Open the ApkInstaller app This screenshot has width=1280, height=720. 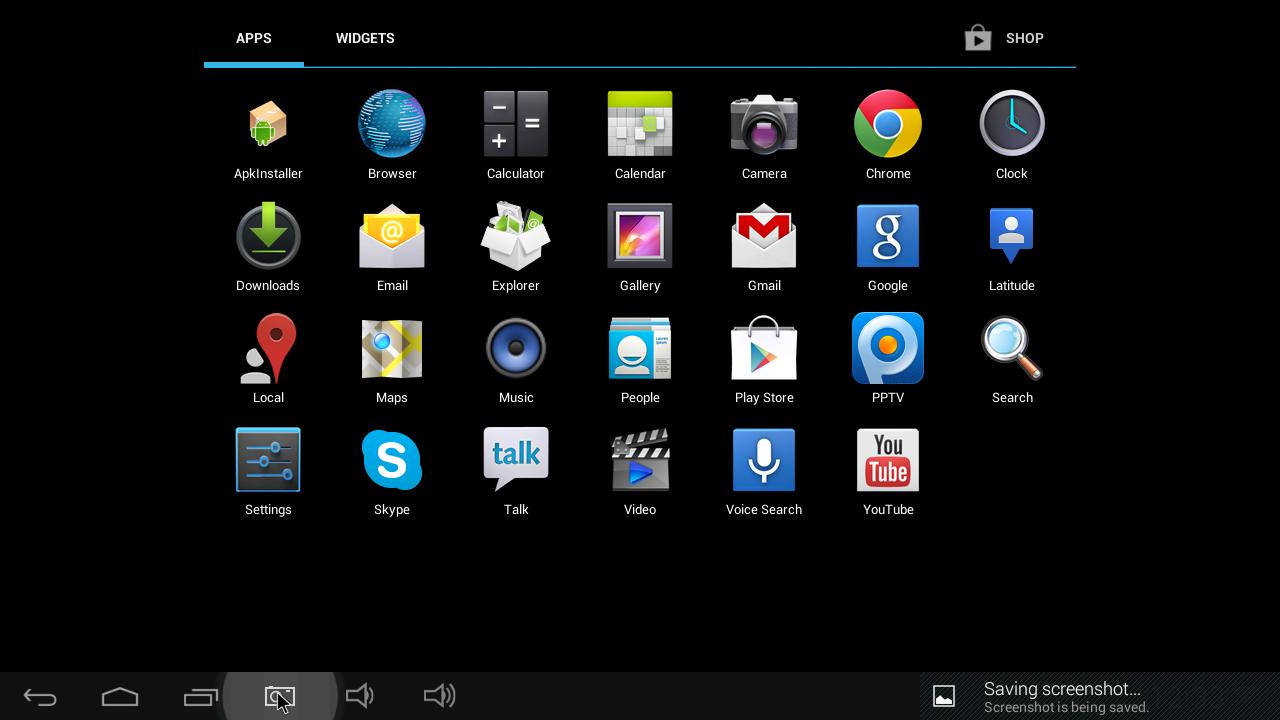pyautogui.click(x=268, y=124)
